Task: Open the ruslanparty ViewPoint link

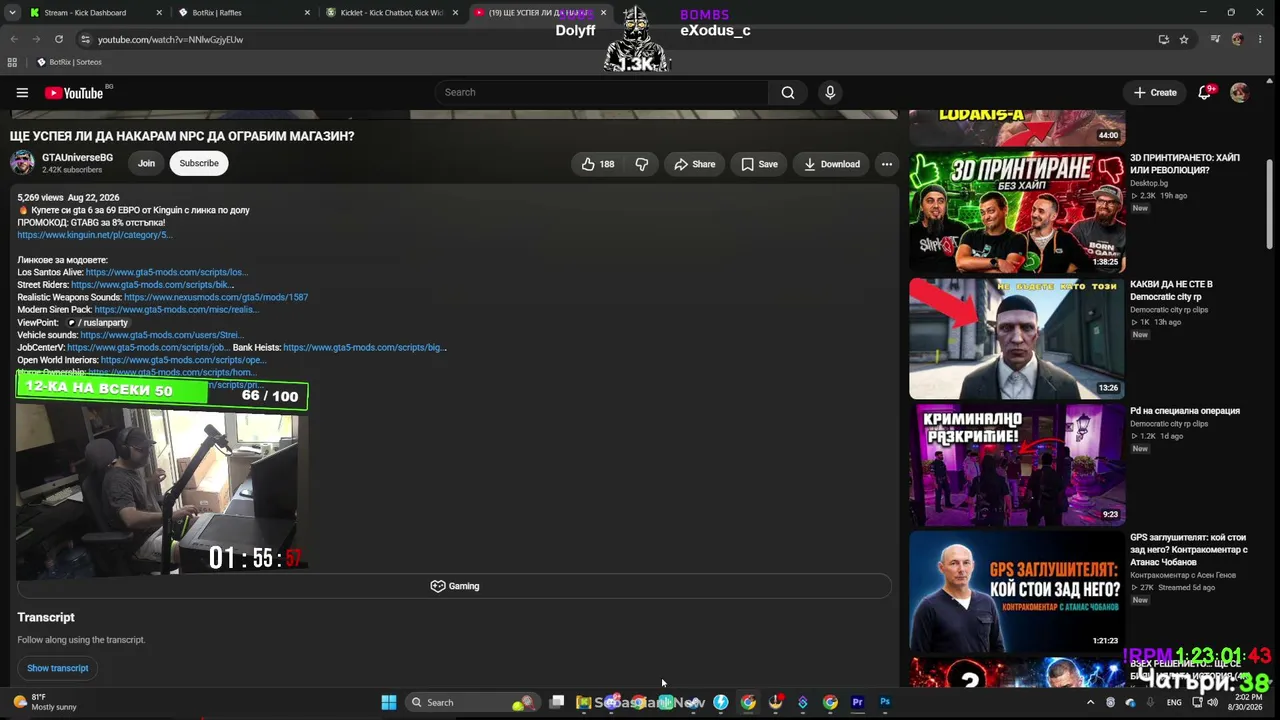Action: [97, 323]
